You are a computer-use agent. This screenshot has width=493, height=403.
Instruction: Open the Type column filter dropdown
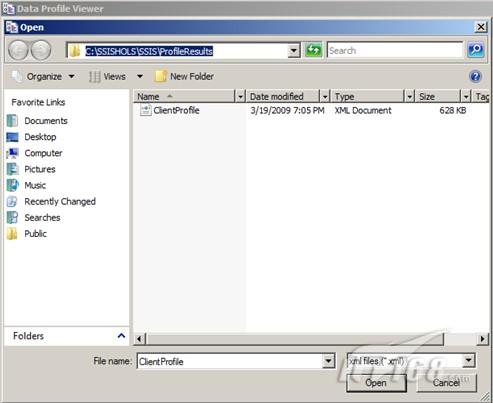(x=409, y=97)
